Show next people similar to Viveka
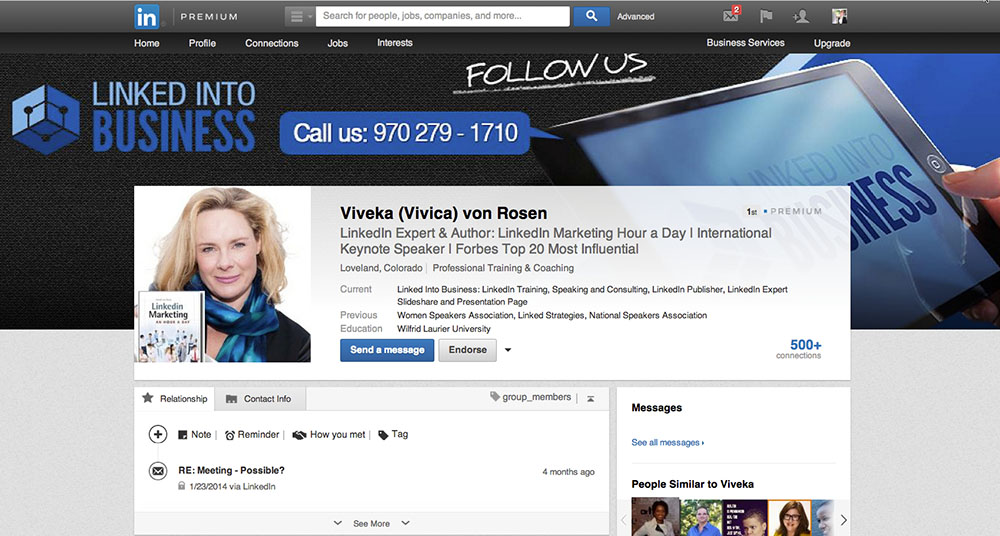This screenshot has width=1000, height=536. 843,520
